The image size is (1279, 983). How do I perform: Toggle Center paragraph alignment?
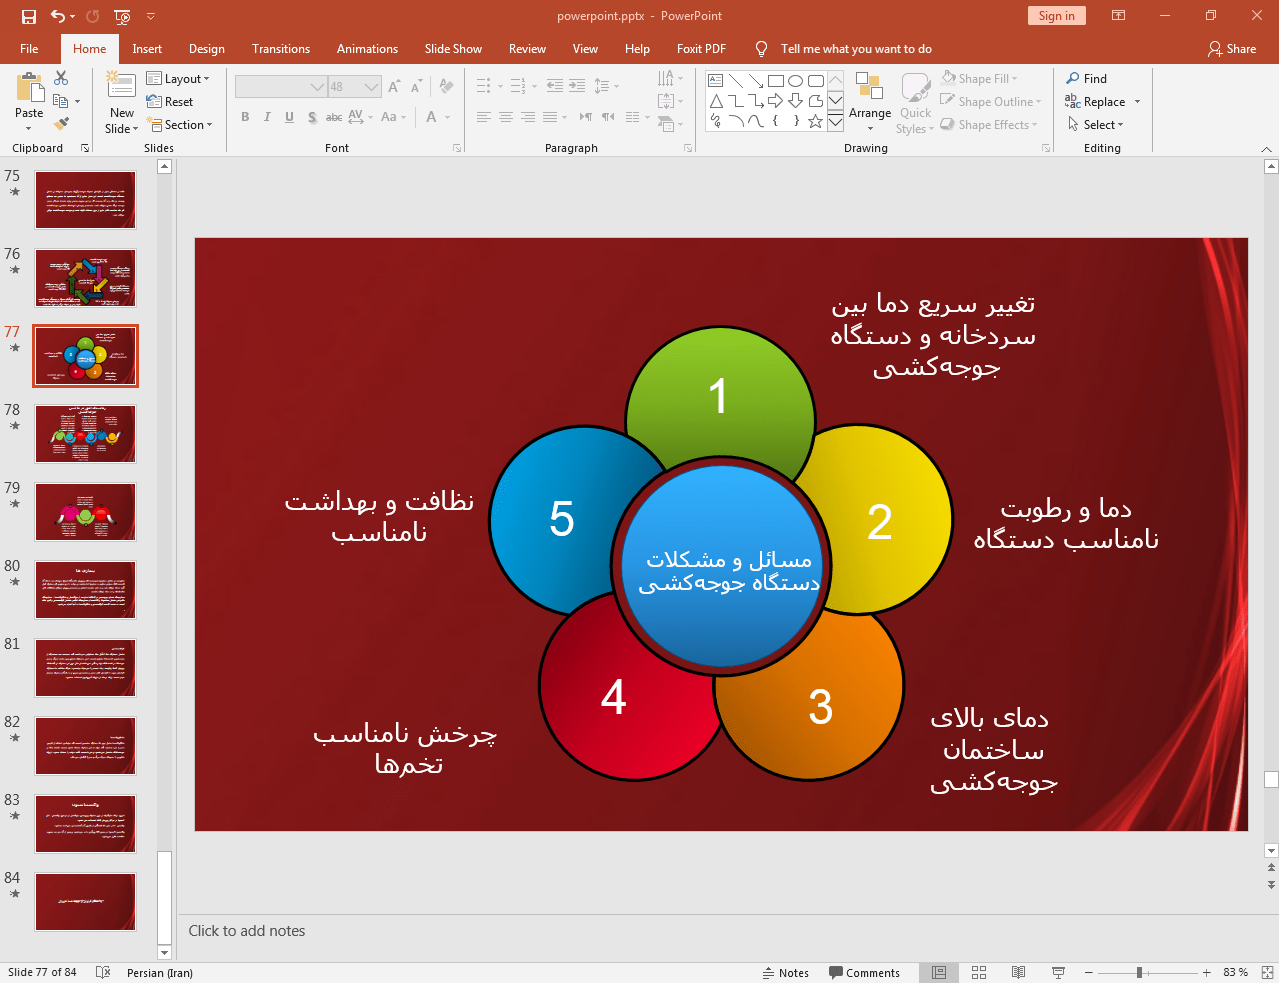pyautogui.click(x=506, y=117)
